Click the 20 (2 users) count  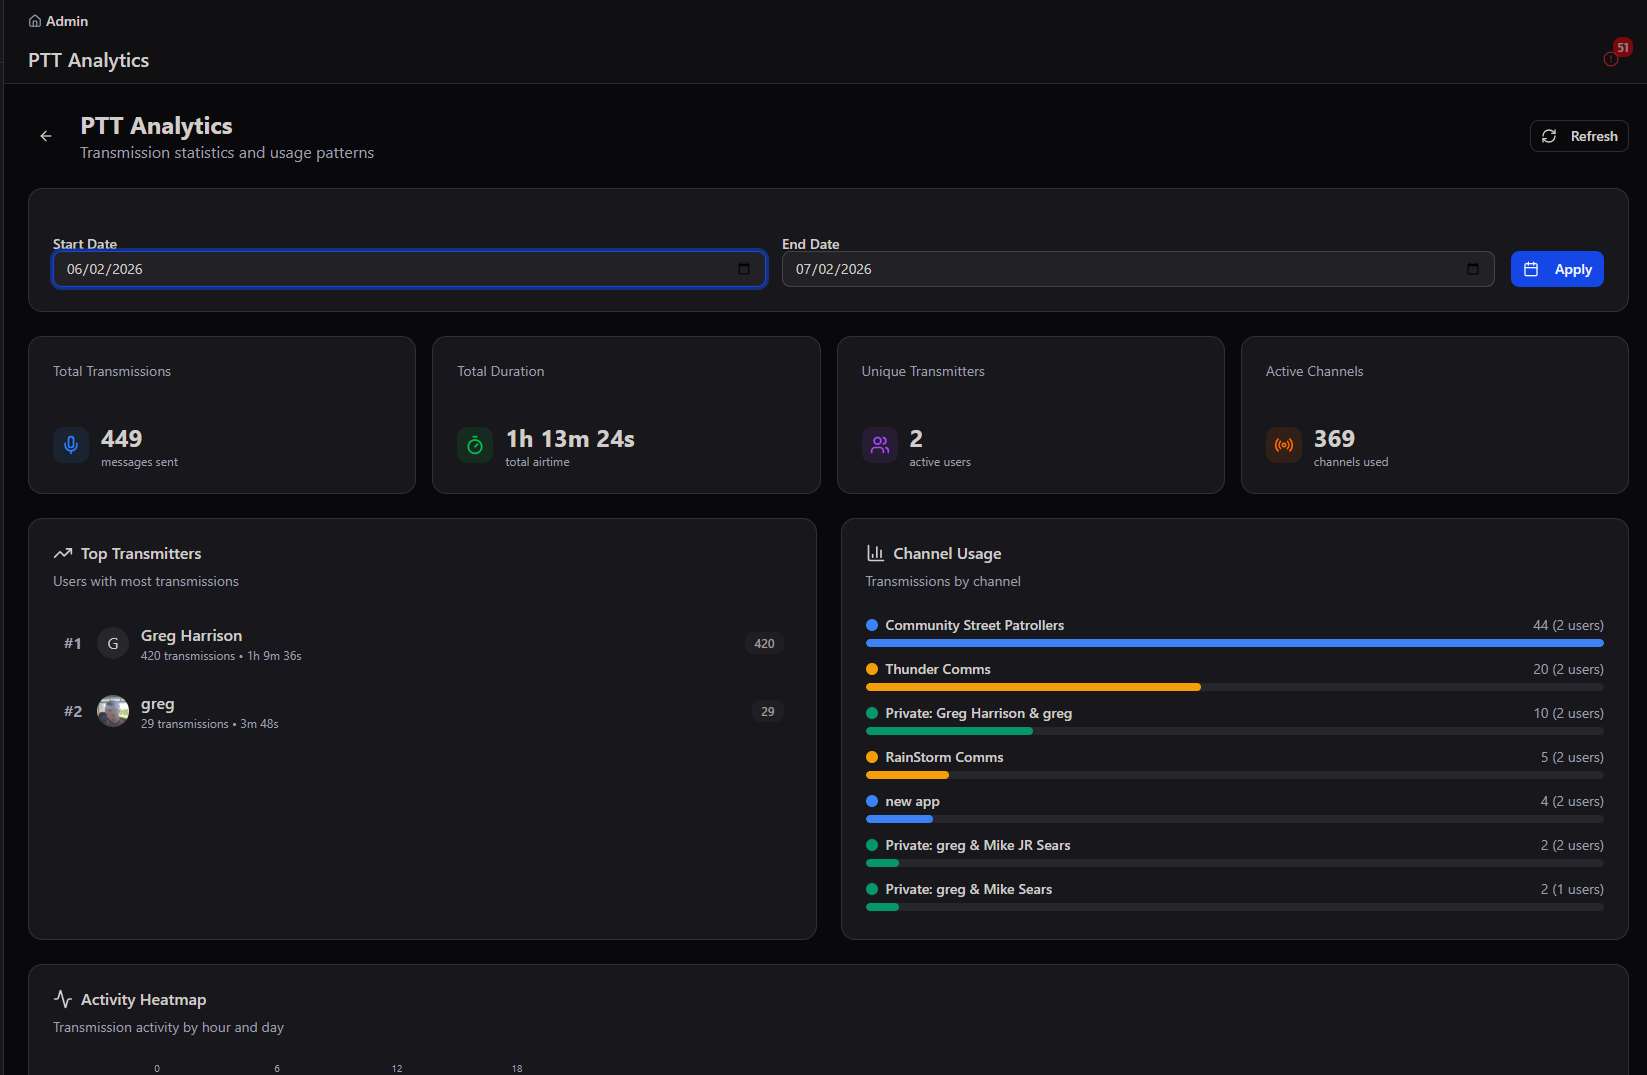[x=1568, y=669]
